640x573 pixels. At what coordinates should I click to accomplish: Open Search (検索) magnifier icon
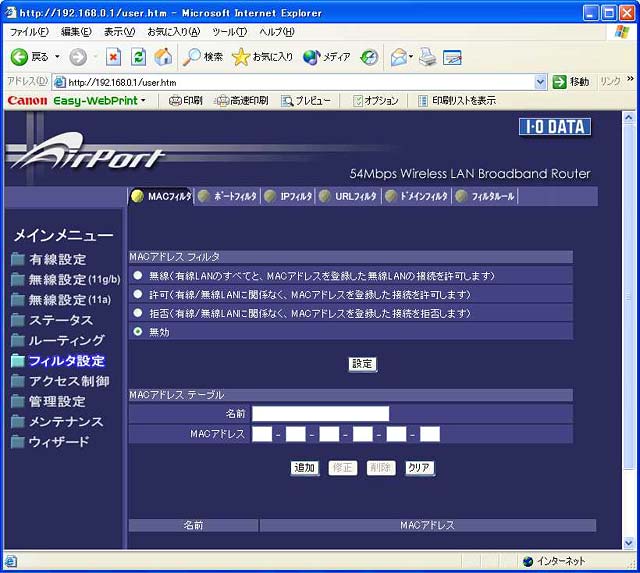pyautogui.click(x=191, y=57)
